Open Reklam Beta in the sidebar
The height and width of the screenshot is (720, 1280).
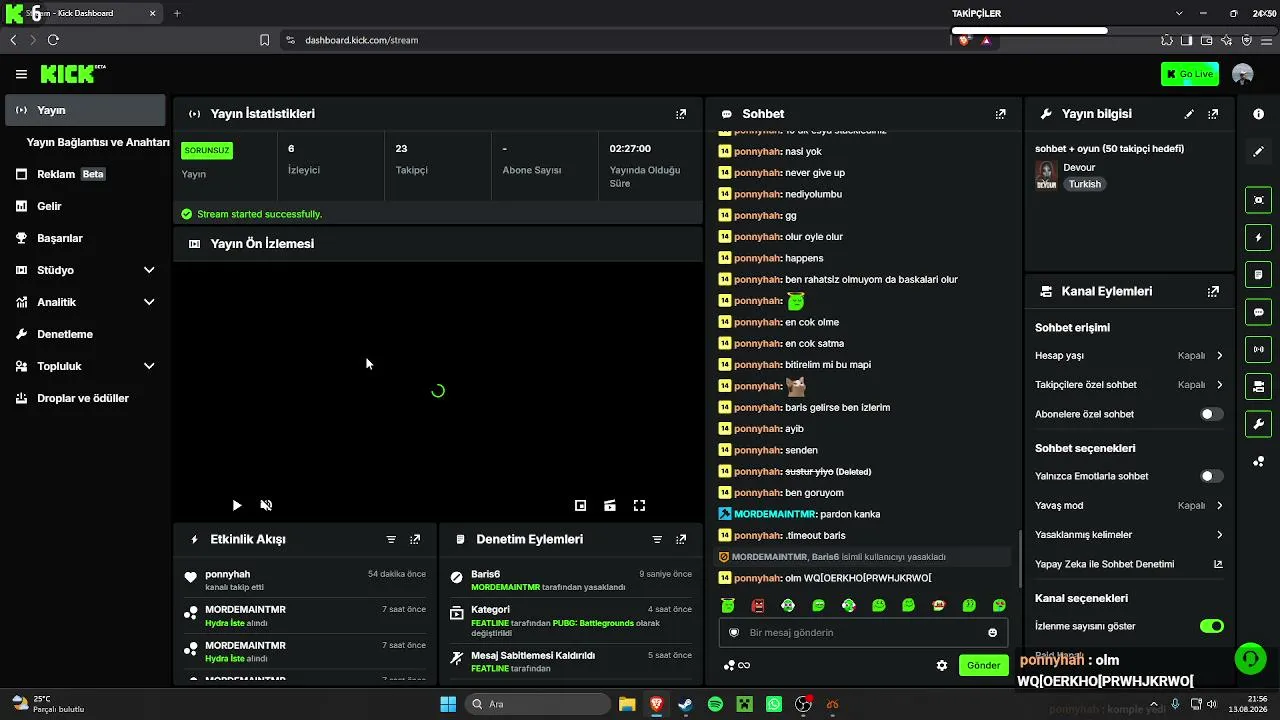tap(85, 174)
